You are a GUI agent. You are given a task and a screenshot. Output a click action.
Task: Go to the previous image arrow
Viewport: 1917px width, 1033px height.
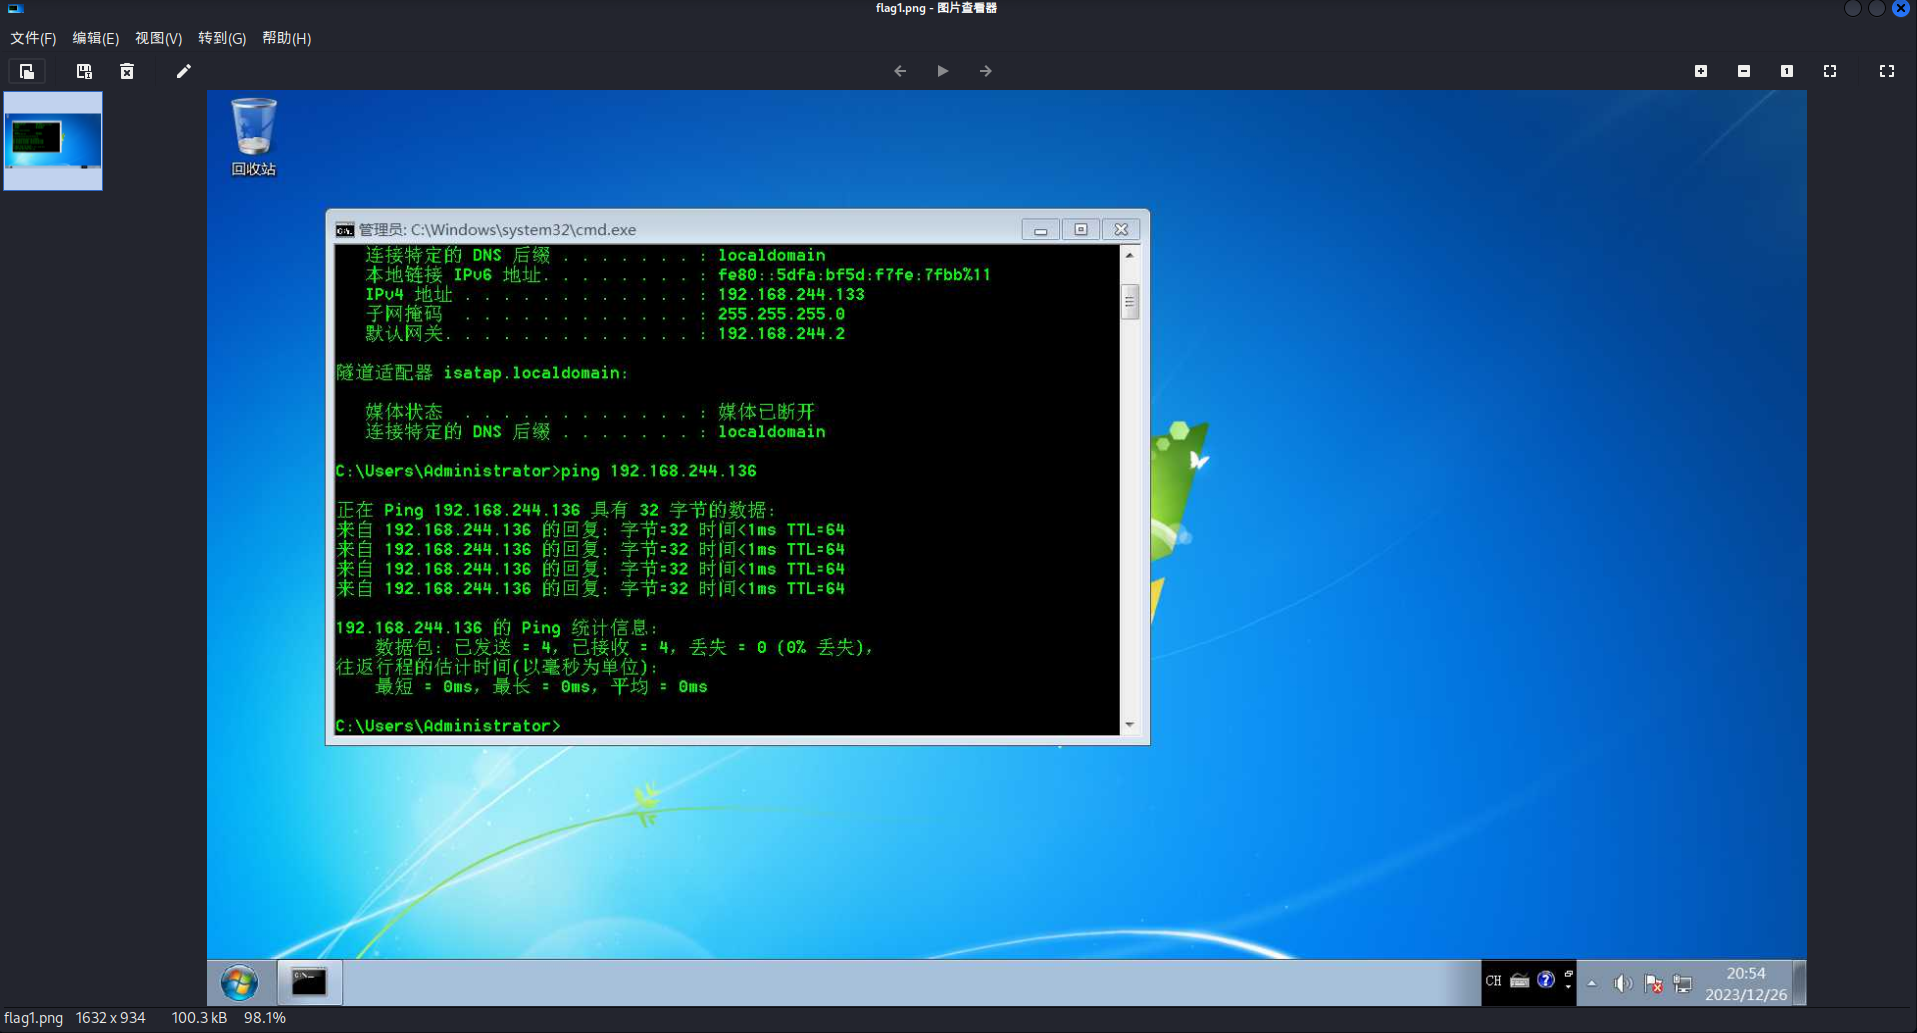900,71
